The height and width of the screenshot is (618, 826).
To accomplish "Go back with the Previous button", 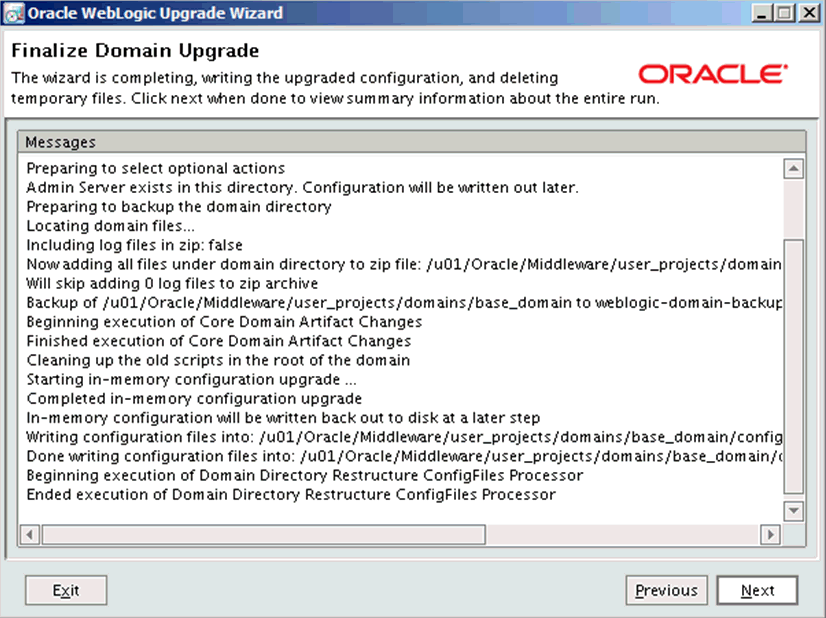I will (x=666, y=590).
